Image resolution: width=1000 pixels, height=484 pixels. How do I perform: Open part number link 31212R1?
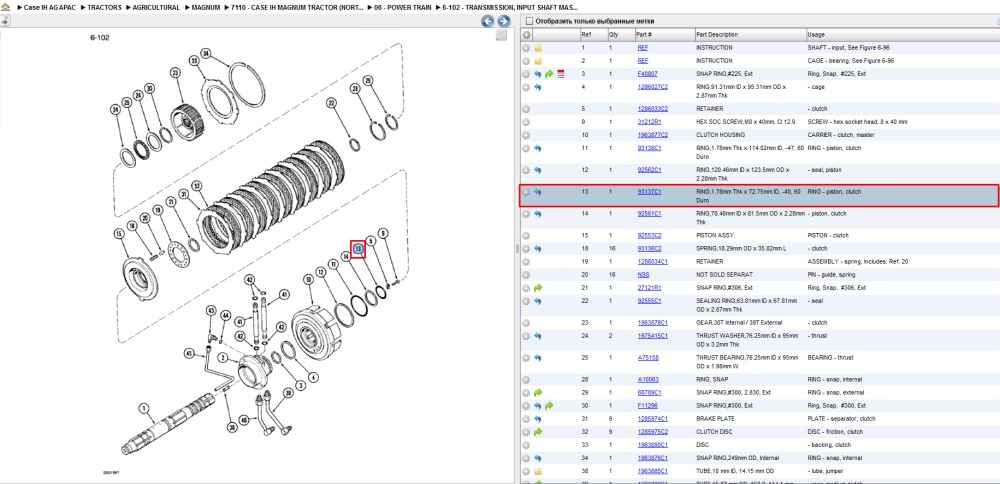click(649, 121)
